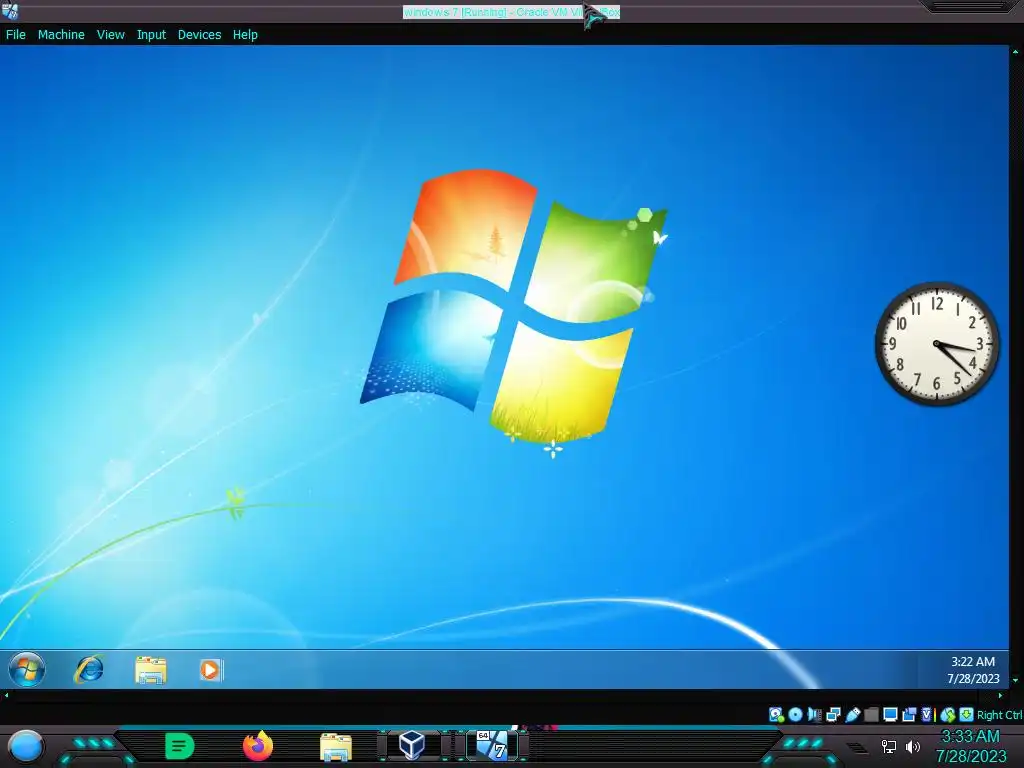
Task: Launch Windows Media Player in the guest taskbar
Action: tap(210, 670)
